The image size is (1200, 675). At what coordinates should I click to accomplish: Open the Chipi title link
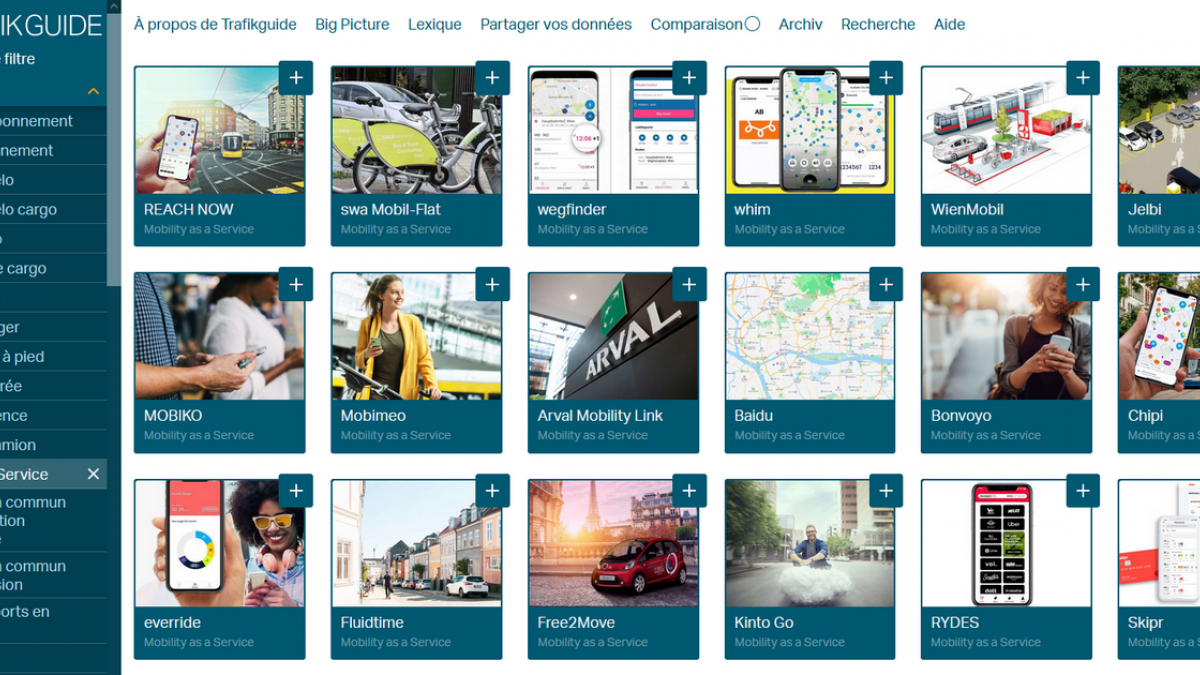point(1146,415)
